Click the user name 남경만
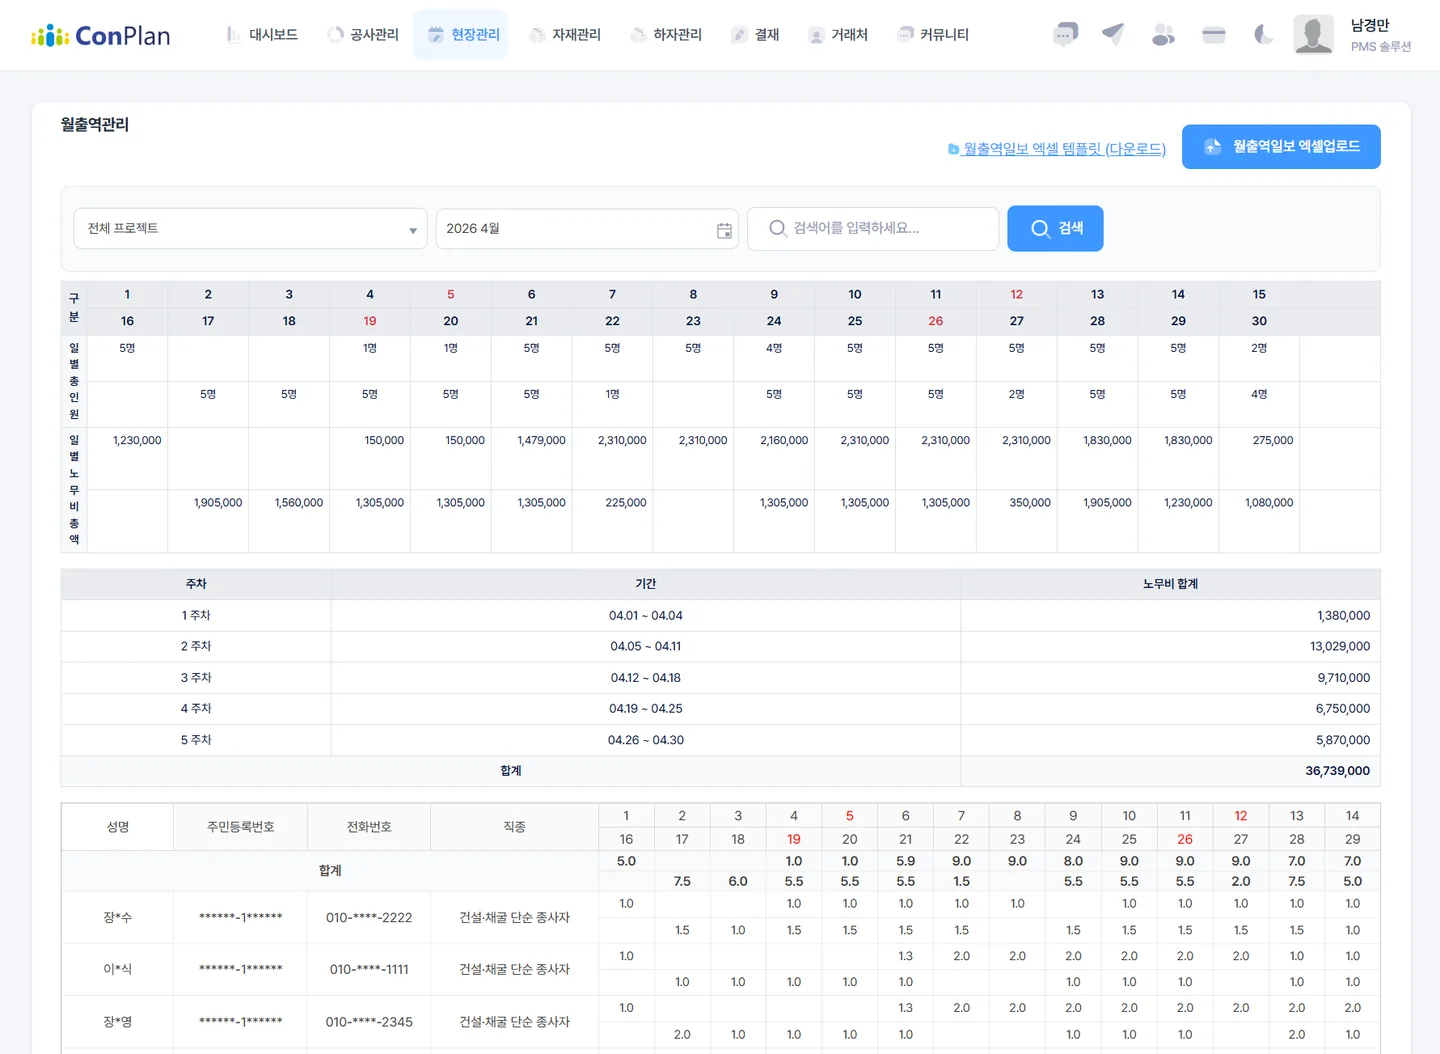This screenshot has height=1054, width=1440. 1370,26
